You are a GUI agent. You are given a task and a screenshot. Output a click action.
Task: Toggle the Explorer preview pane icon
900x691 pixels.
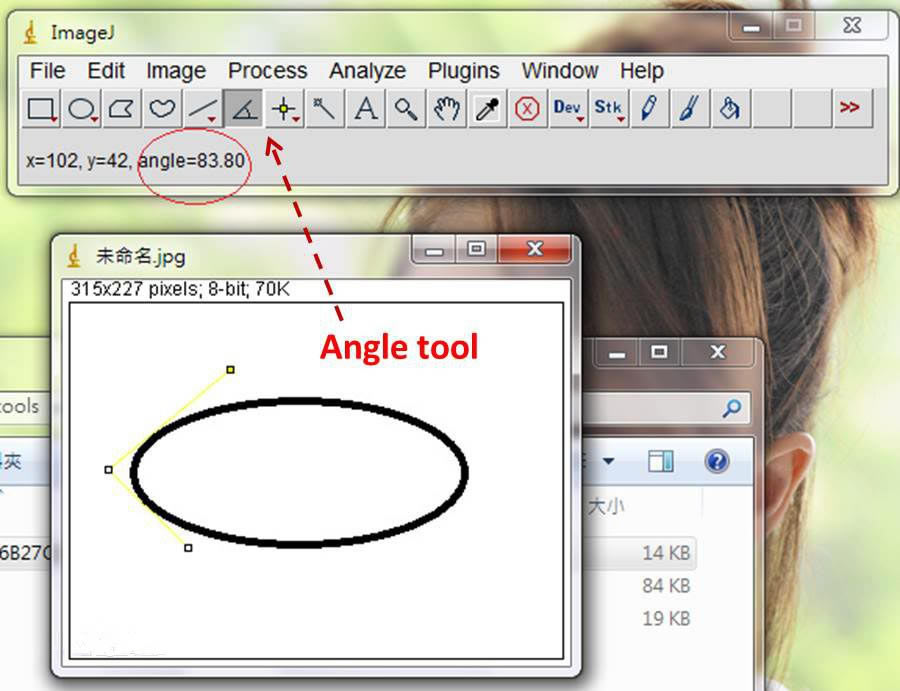(x=661, y=461)
